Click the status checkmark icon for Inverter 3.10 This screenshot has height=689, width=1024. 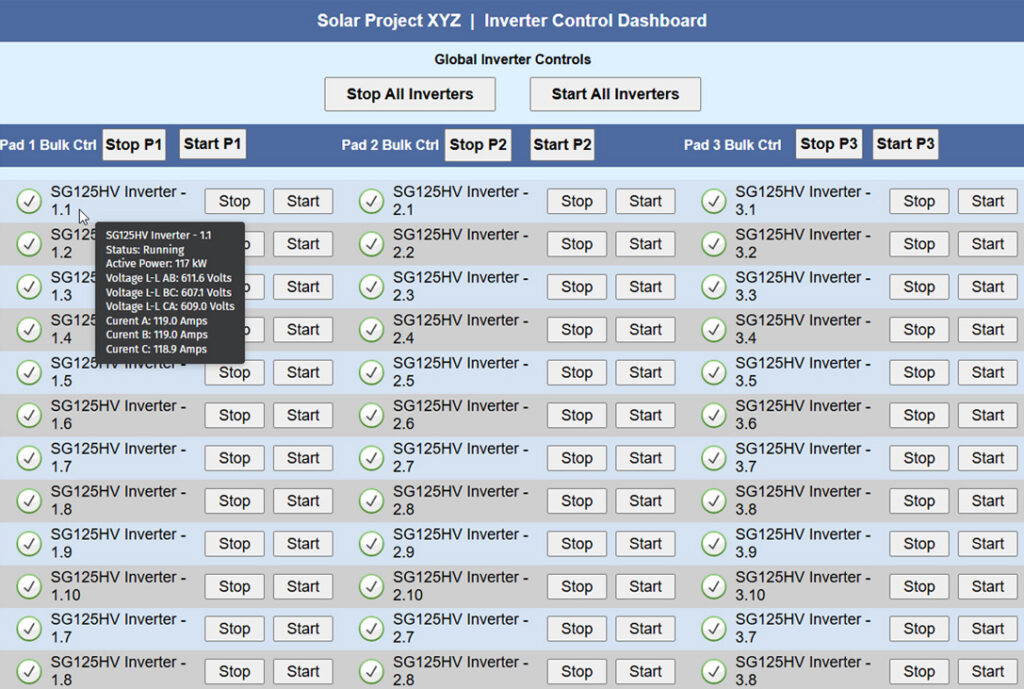click(x=713, y=586)
